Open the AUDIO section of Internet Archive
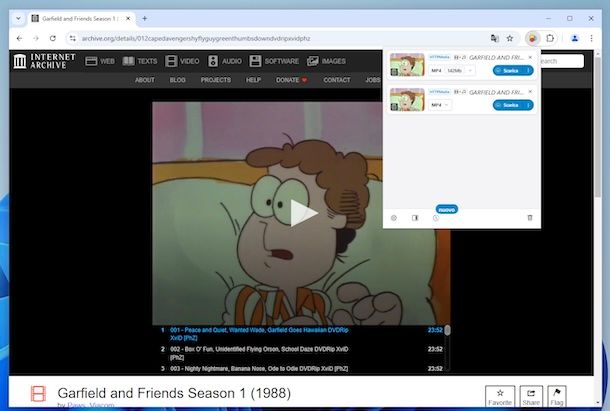The height and width of the screenshot is (411, 610). point(225,61)
